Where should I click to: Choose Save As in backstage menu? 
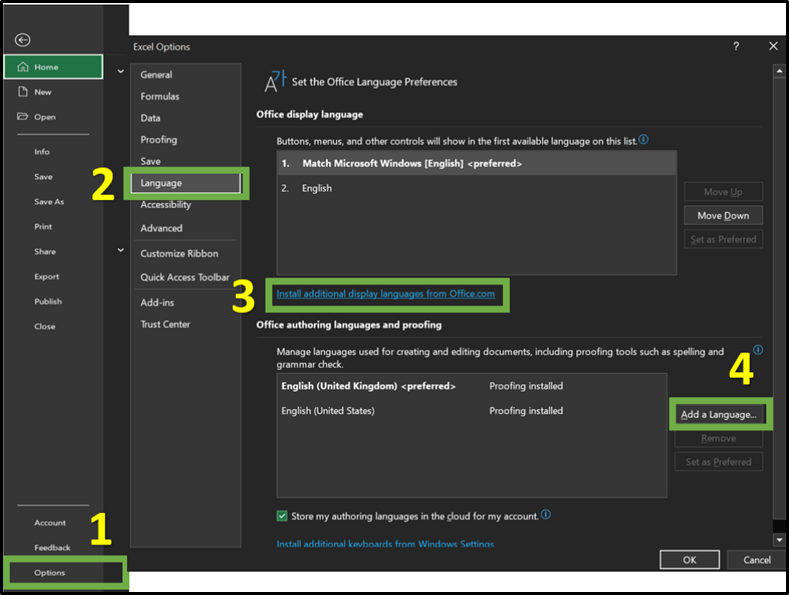(x=49, y=201)
